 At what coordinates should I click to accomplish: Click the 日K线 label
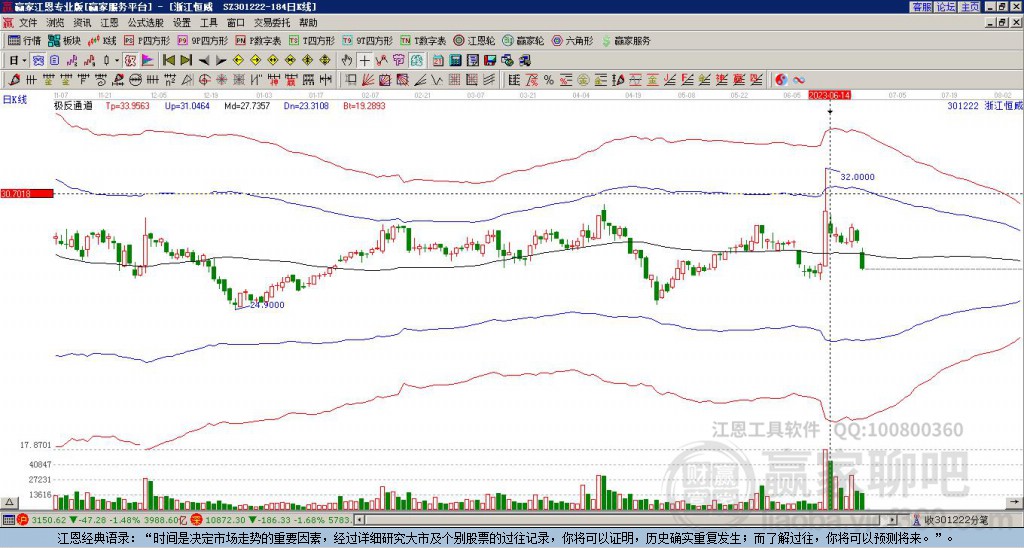[x=14, y=99]
